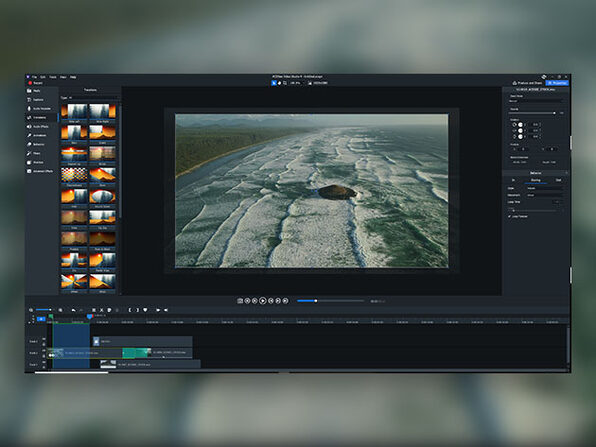
Task: Open the Audio Recorder microphone panel
Action: tap(41, 109)
